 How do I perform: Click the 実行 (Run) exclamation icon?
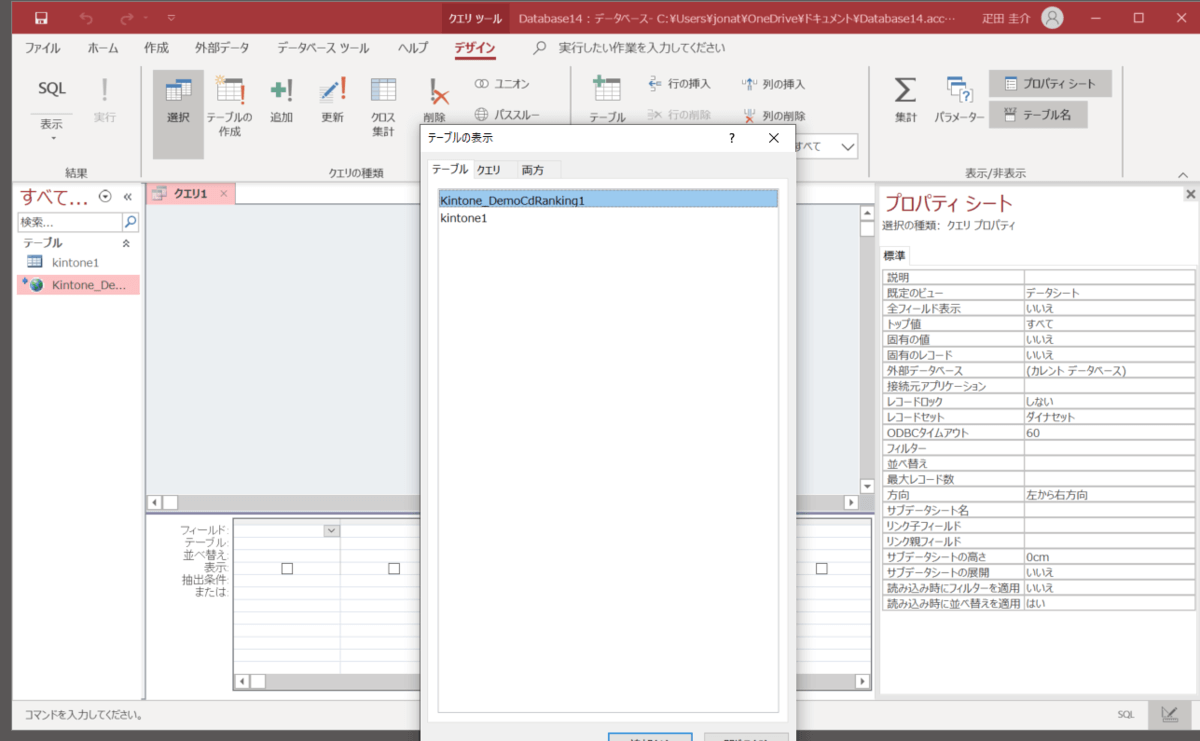pos(104,90)
